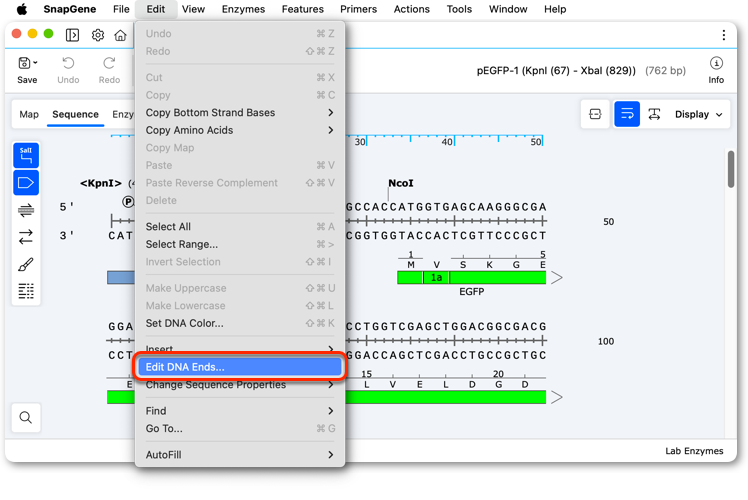Toggle the double-strand display icon
The width and height of the screenshot is (748, 500).
pyautogui.click(x=26, y=210)
